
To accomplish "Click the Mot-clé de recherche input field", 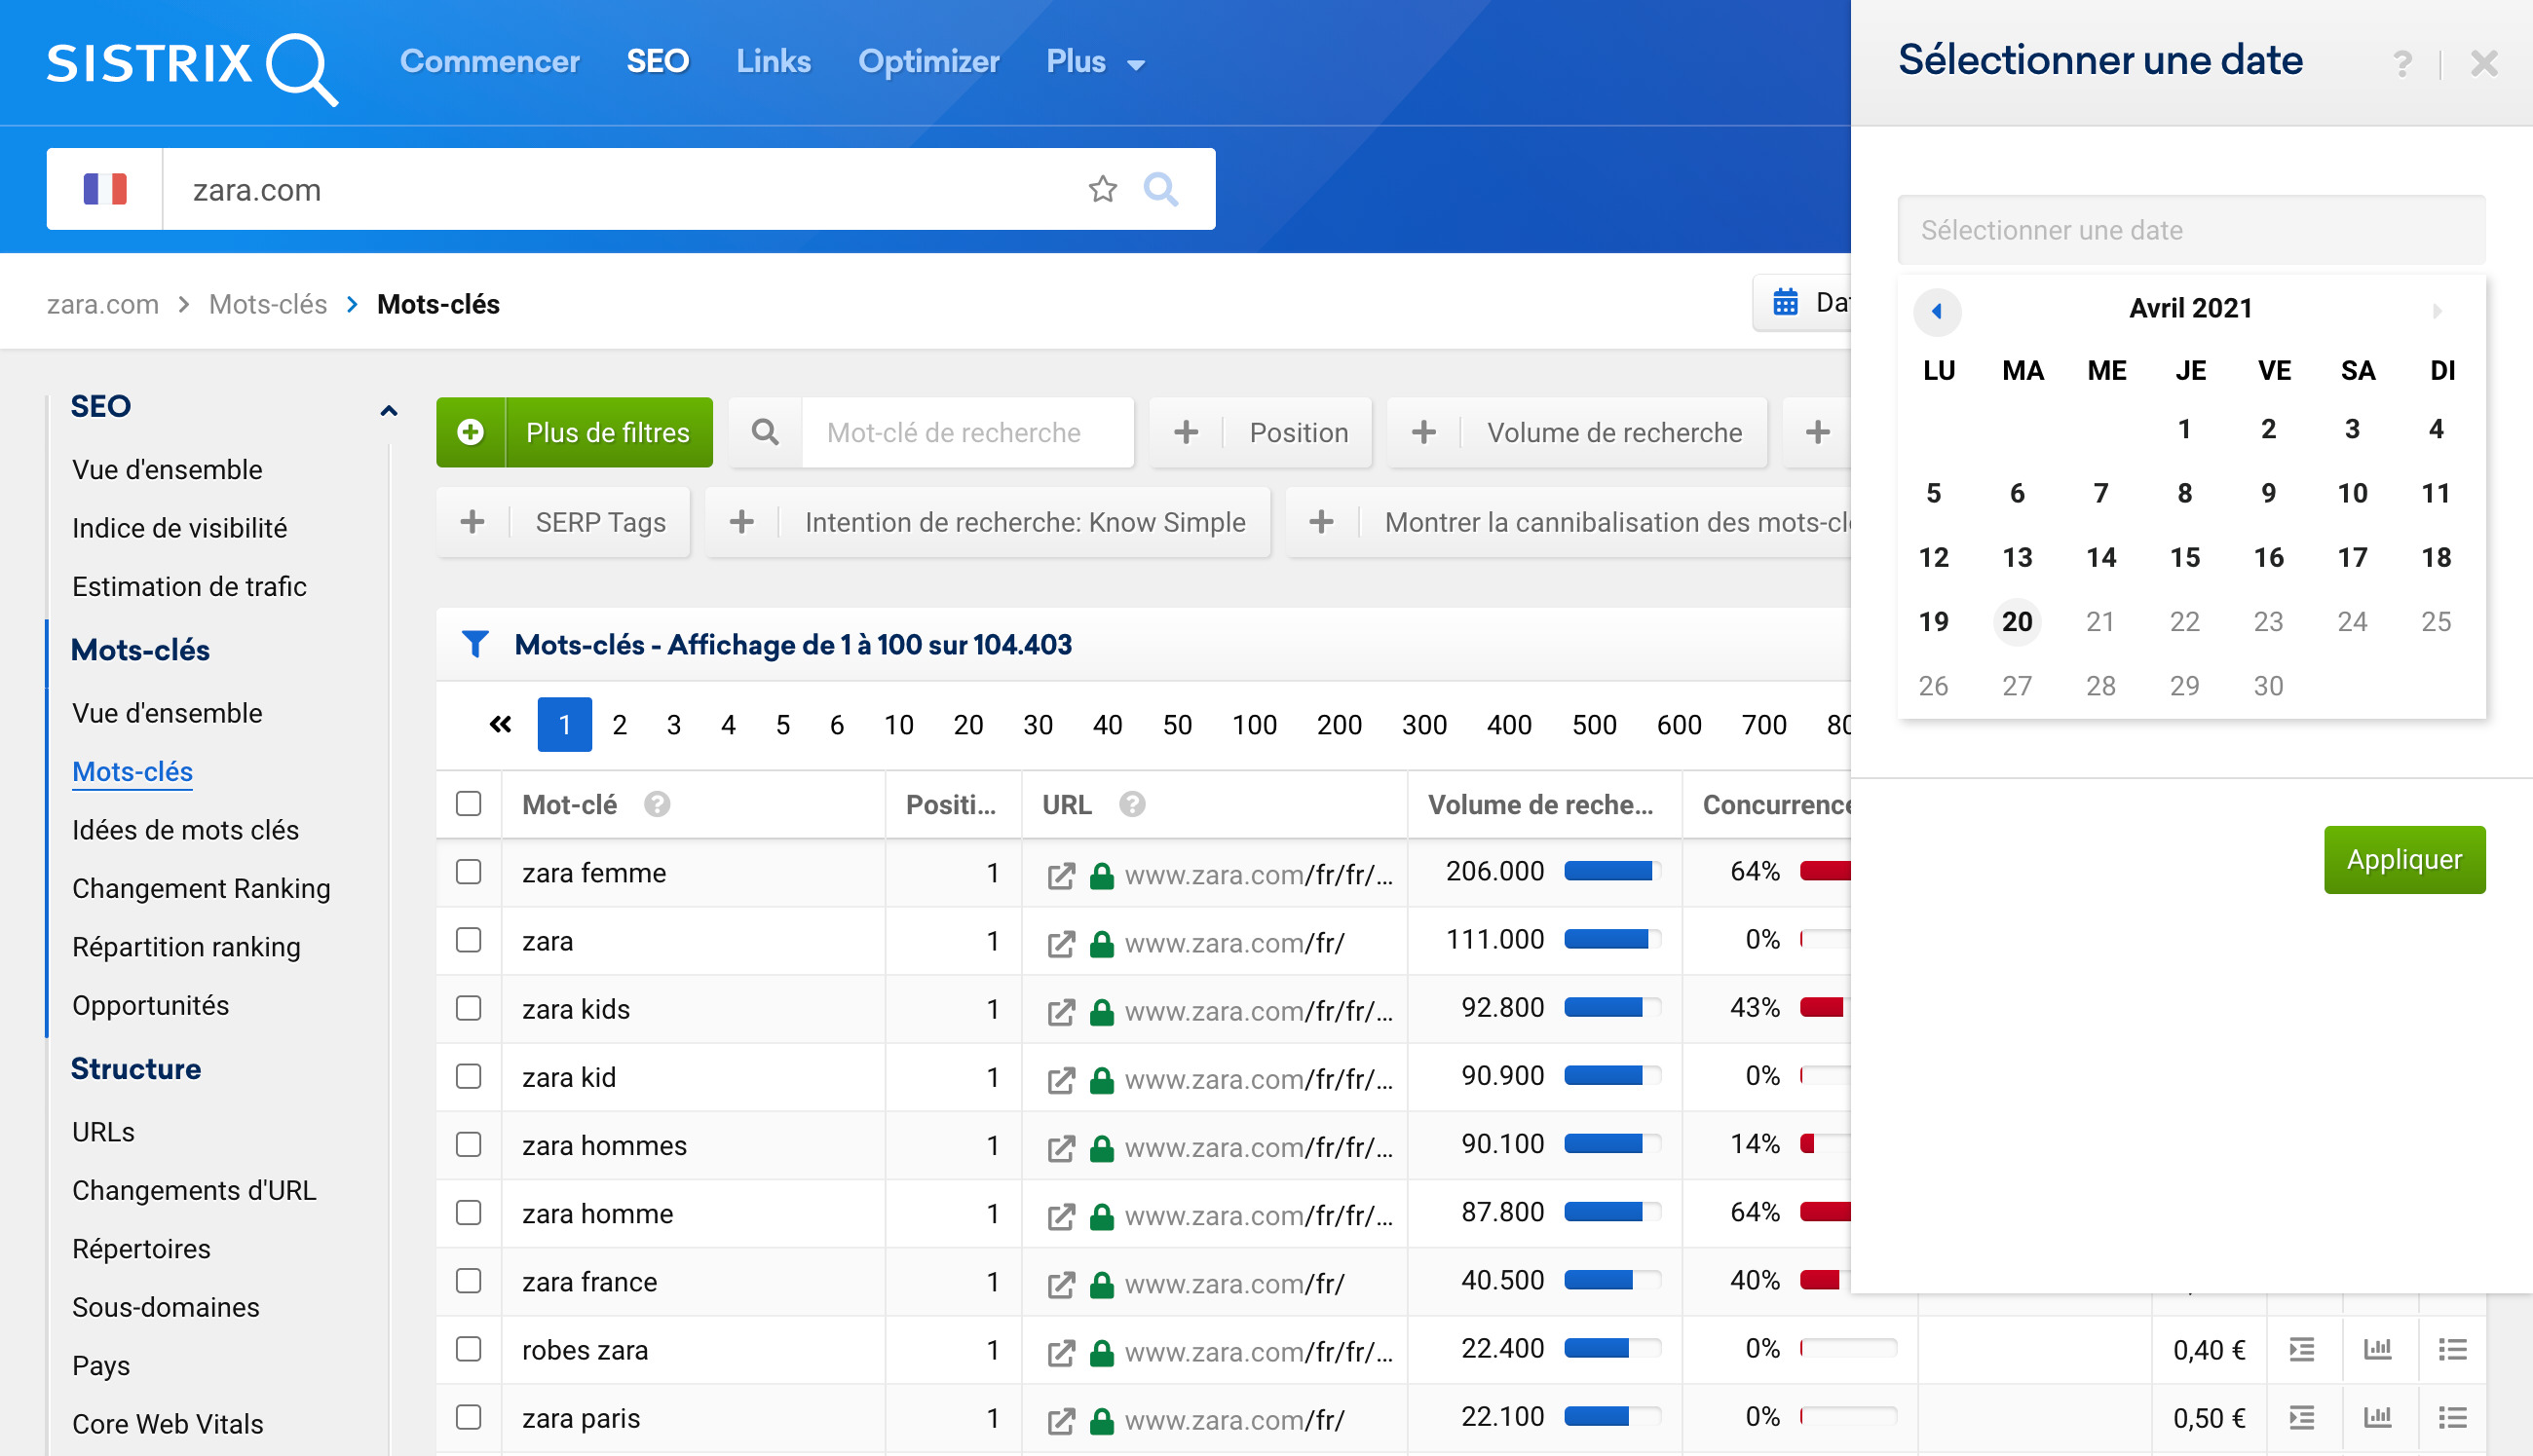I will [x=967, y=432].
